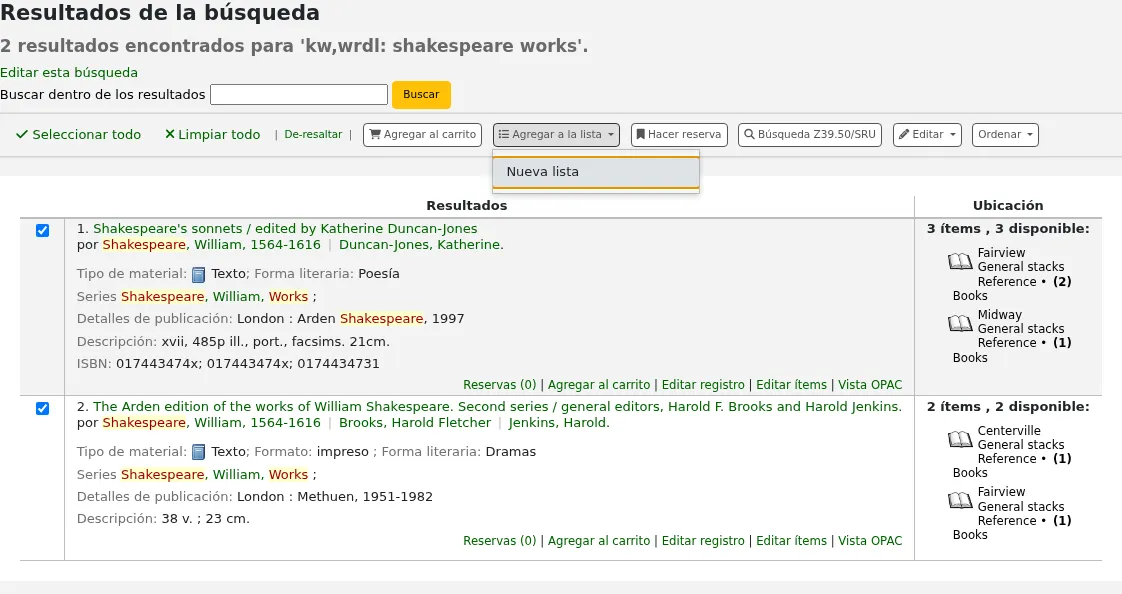Click author Jenkins, Harold link
Screen dimensions: 1122x594
[x=559, y=423]
